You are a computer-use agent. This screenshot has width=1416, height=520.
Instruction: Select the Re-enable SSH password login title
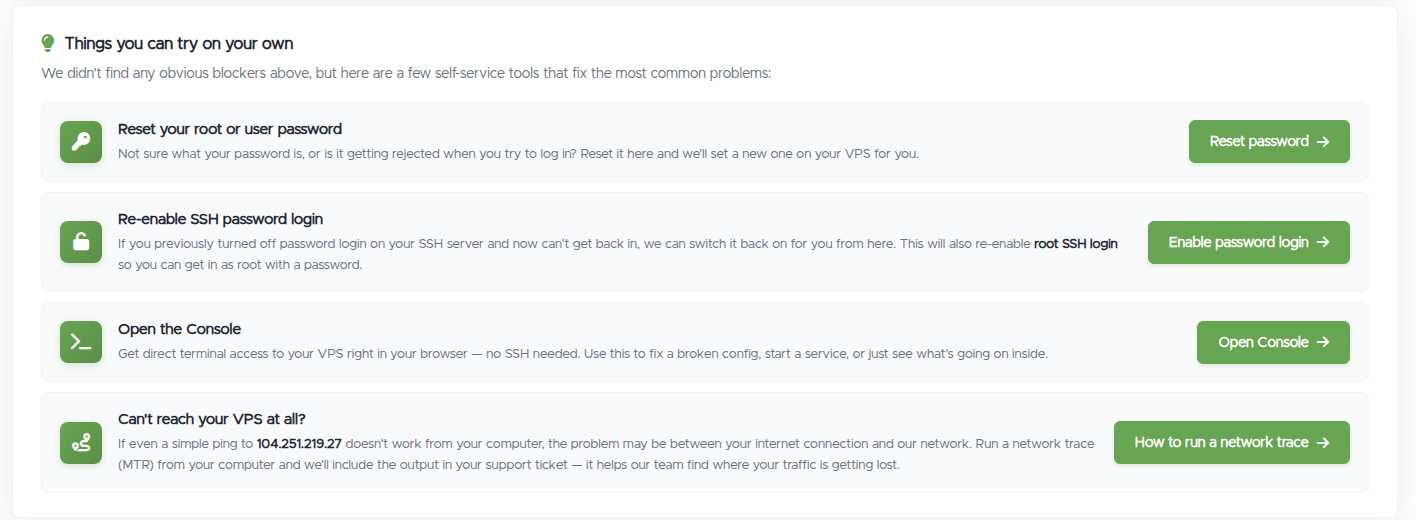coord(220,219)
